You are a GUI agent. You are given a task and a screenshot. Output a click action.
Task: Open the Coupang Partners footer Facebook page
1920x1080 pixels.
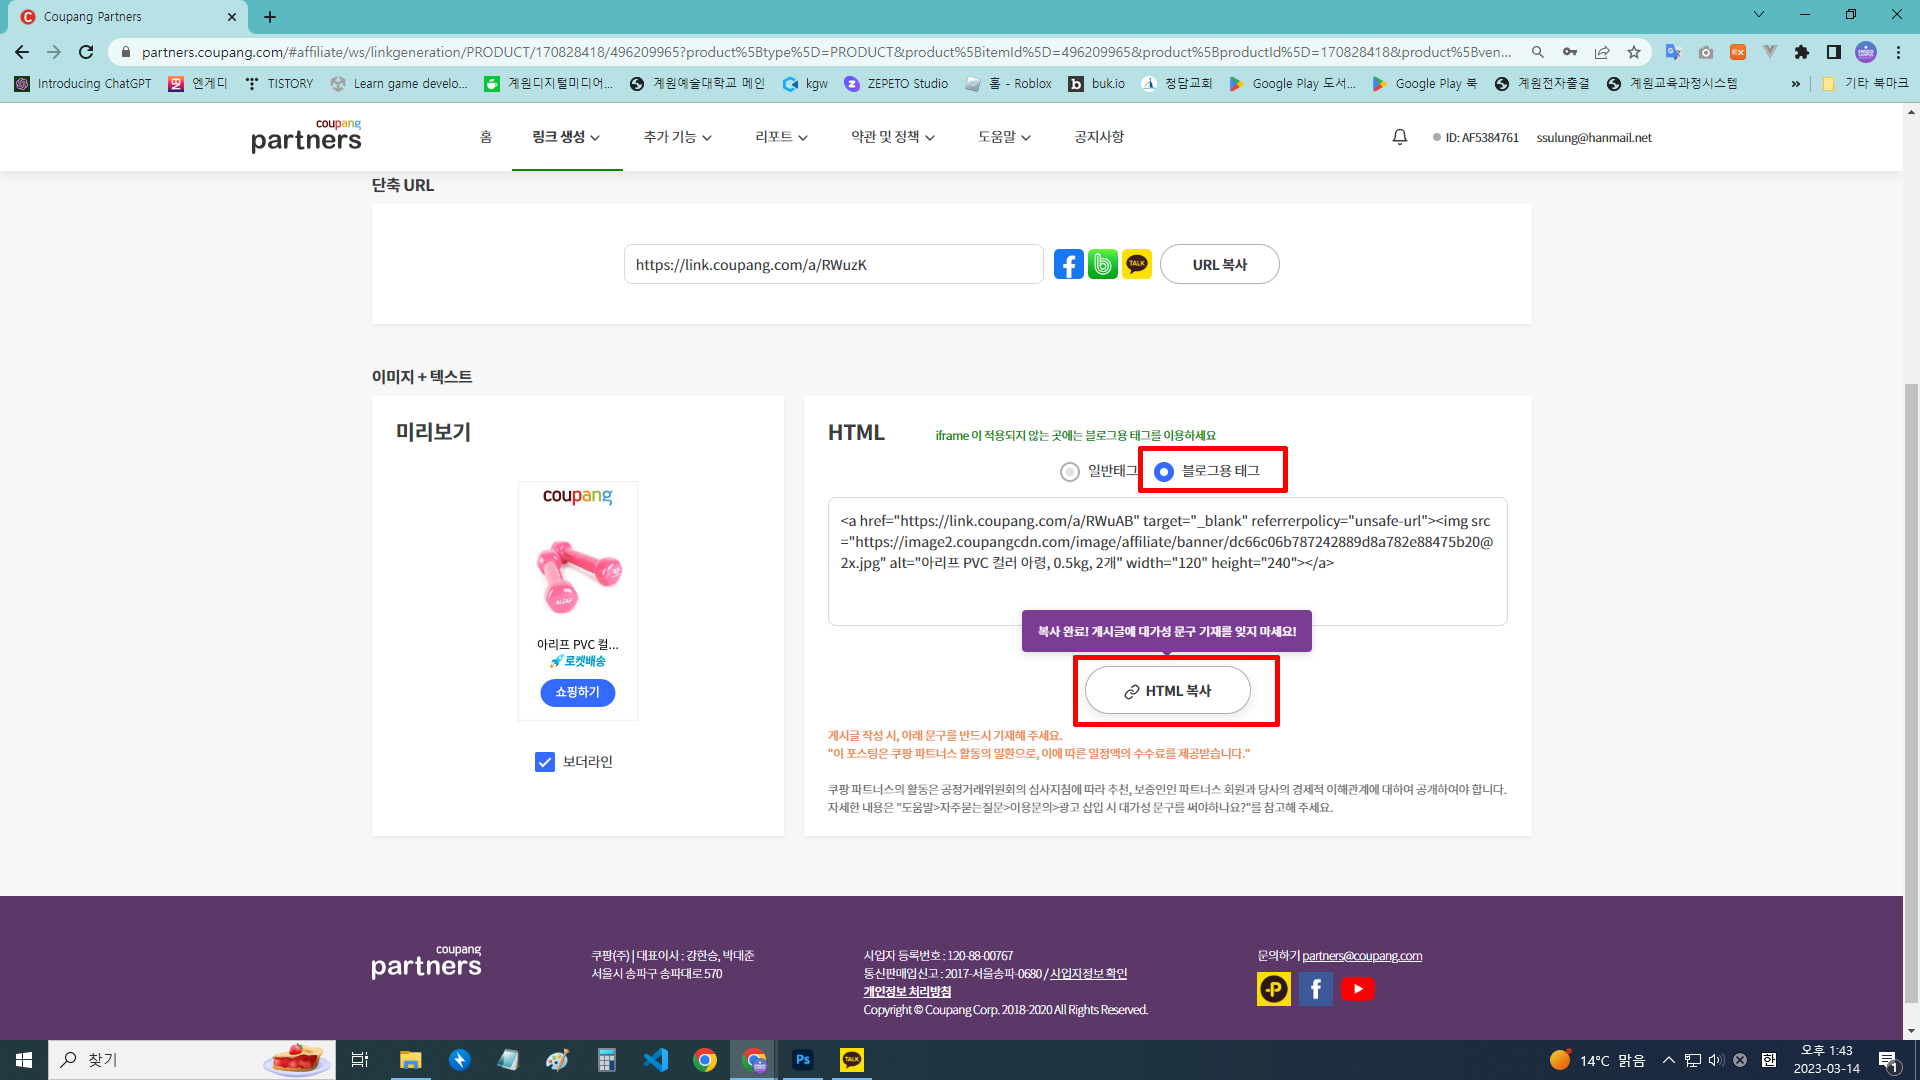[x=1315, y=989]
